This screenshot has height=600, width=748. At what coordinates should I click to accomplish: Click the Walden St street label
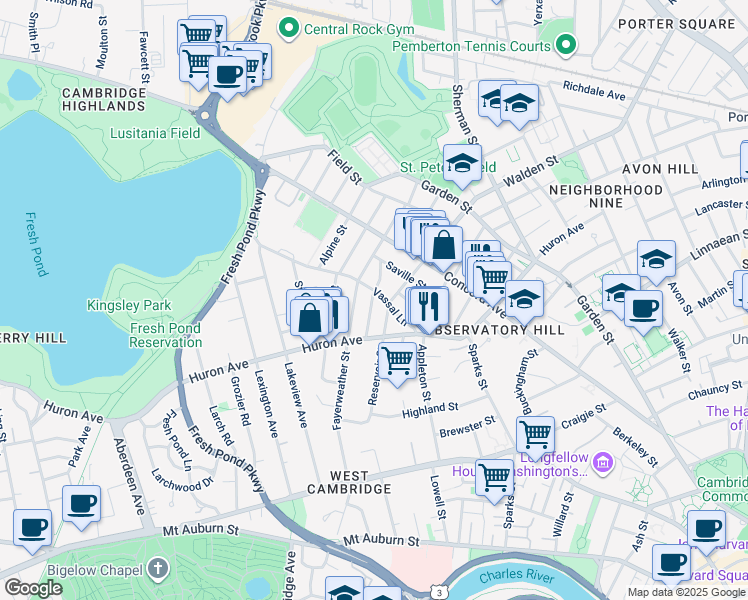(x=530, y=171)
